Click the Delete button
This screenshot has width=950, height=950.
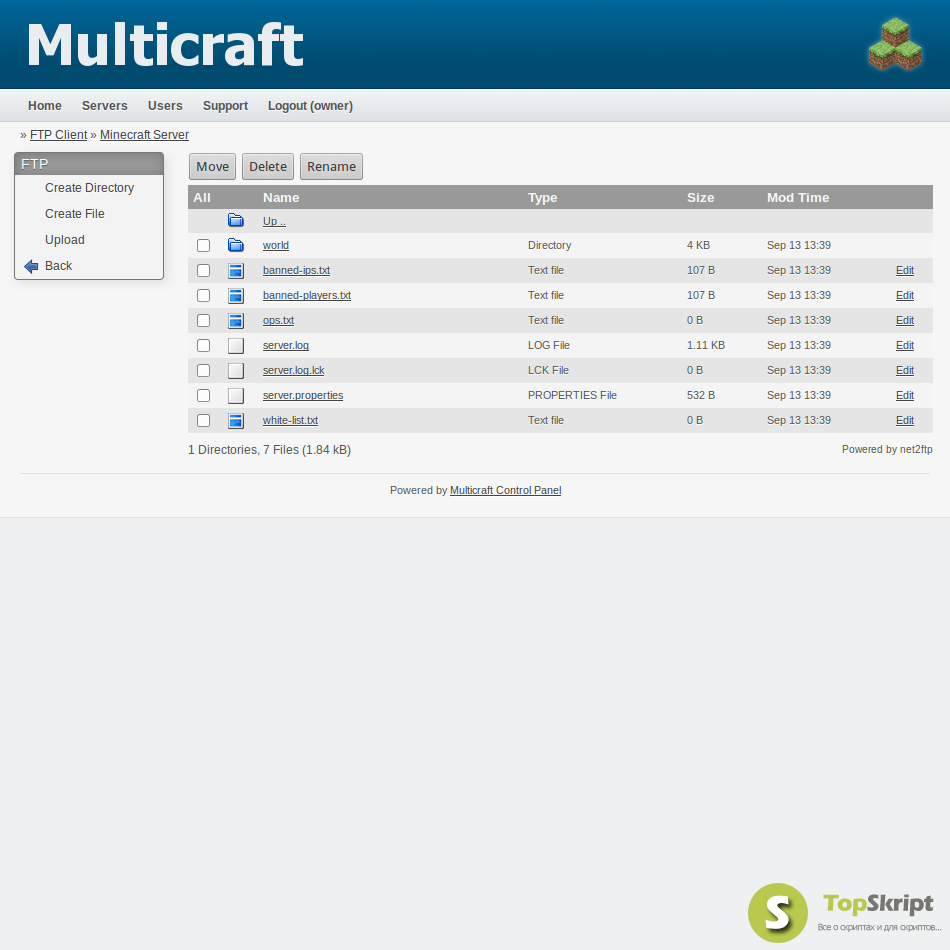click(268, 167)
